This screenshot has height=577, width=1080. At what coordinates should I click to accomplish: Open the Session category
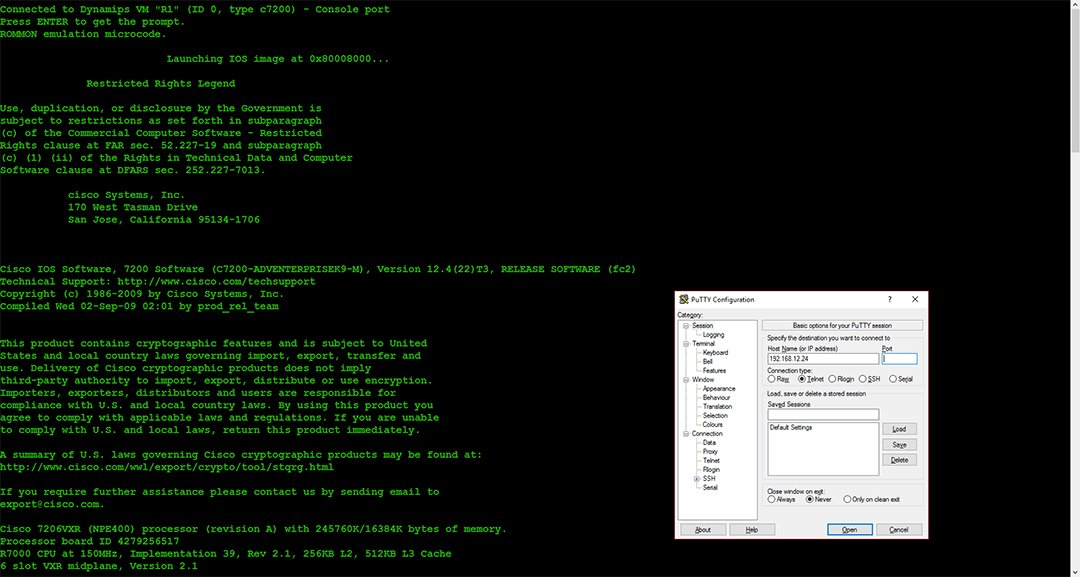(703, 326)
